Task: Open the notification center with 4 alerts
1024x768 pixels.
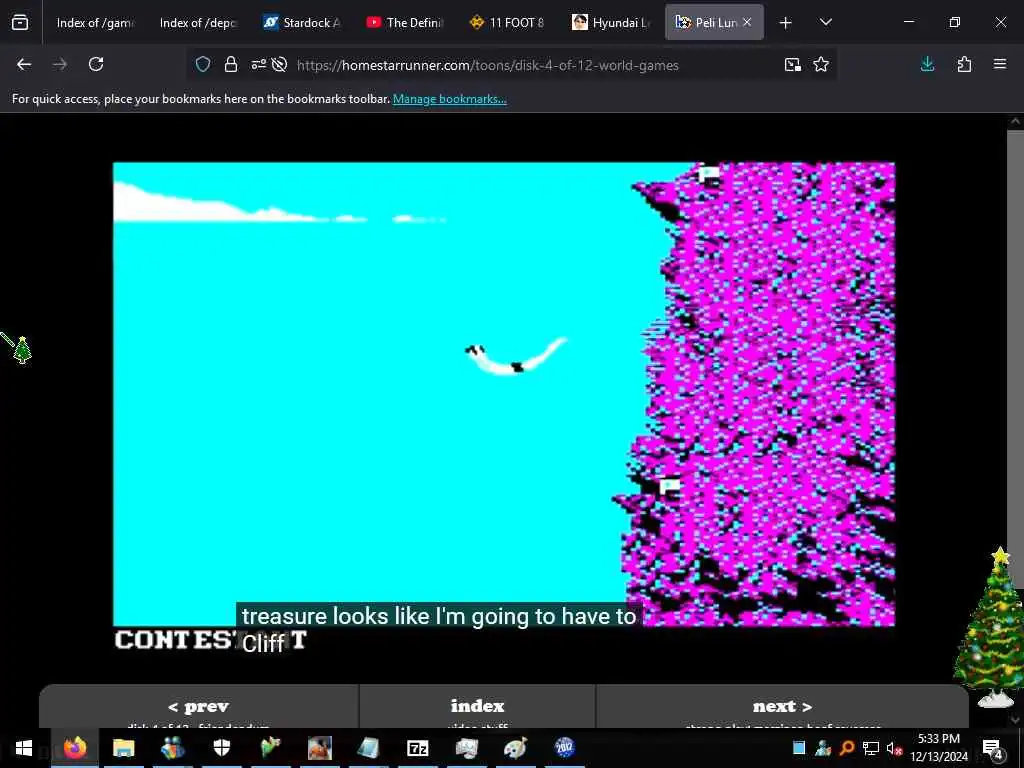Action: tap(992, 748)
